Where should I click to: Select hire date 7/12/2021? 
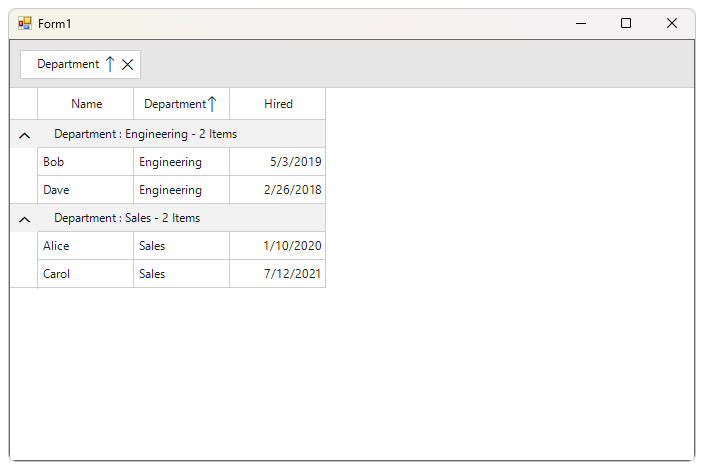[277, 274]
